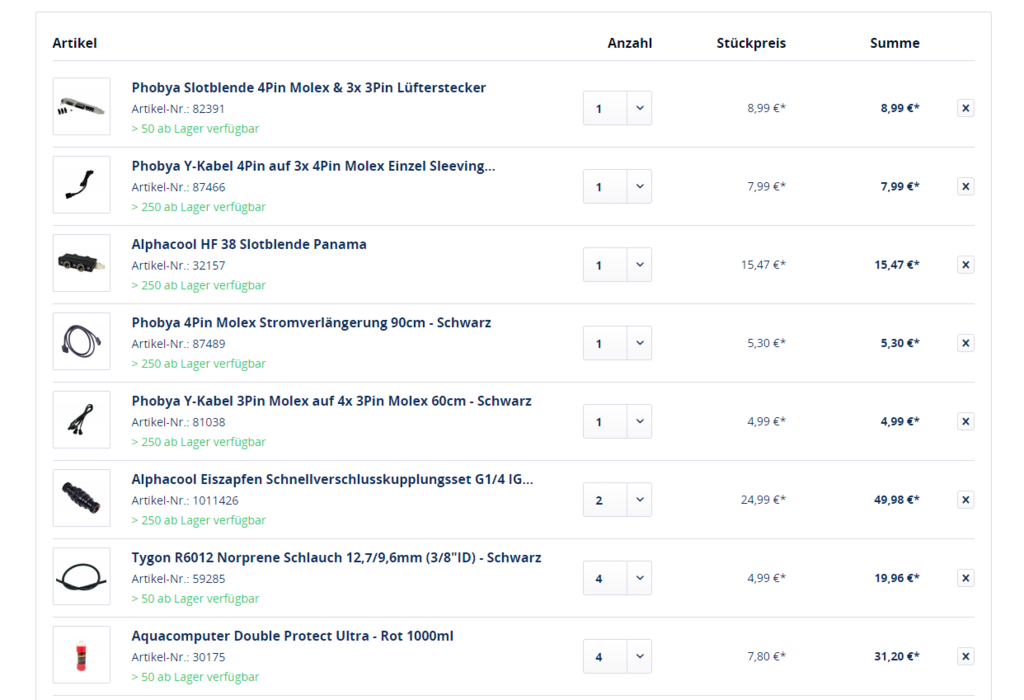The image size is (1024, 700).
Task: Remove Phobya Y-Kabel 4Pin Einzel Sleeving item
Action: tap(965, 186)
